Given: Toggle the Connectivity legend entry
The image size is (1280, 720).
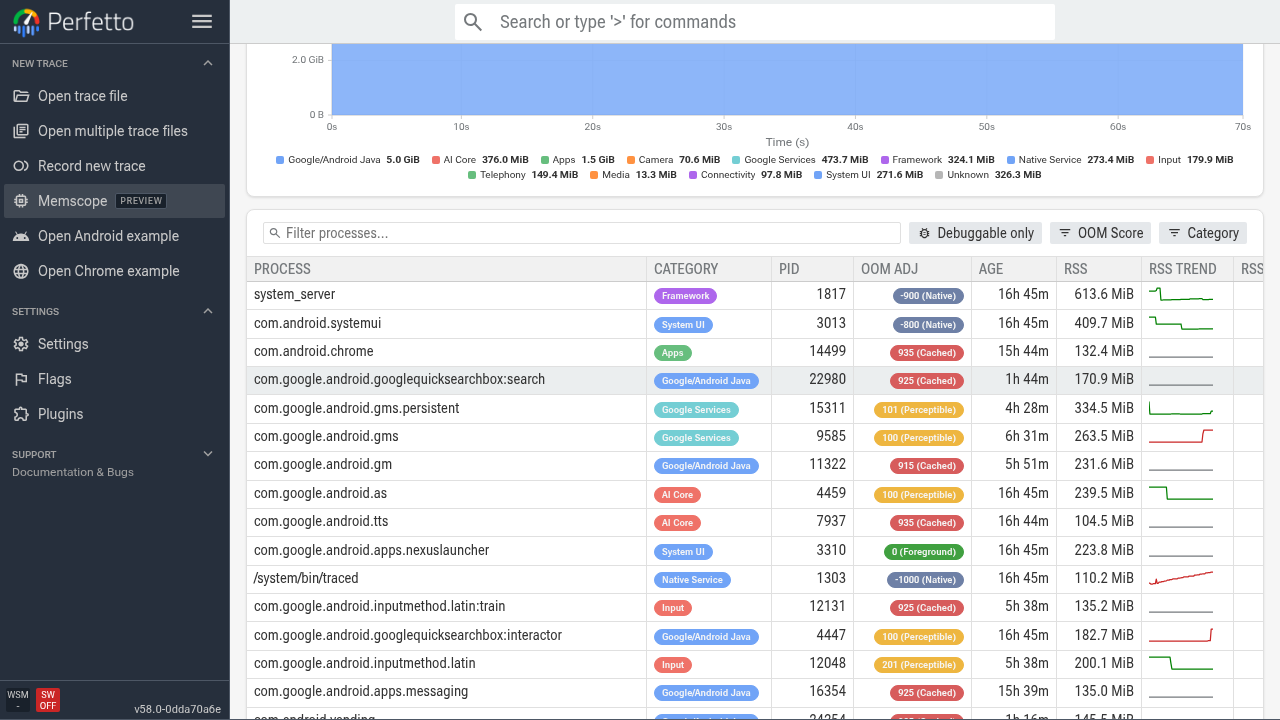Looking at the screenshot, I should 745,175.
